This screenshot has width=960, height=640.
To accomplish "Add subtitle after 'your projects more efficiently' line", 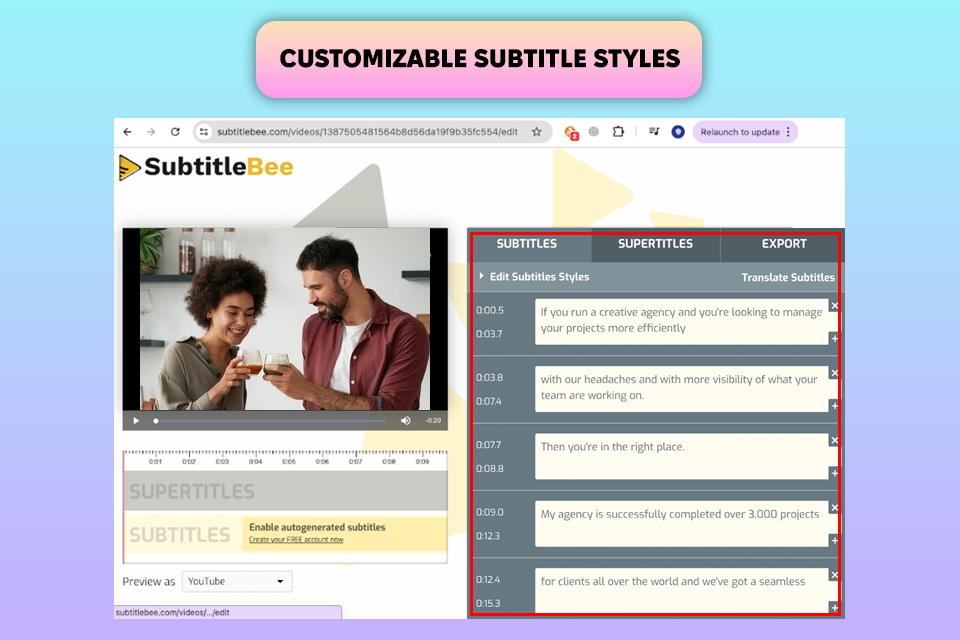I will coord(834,338).
